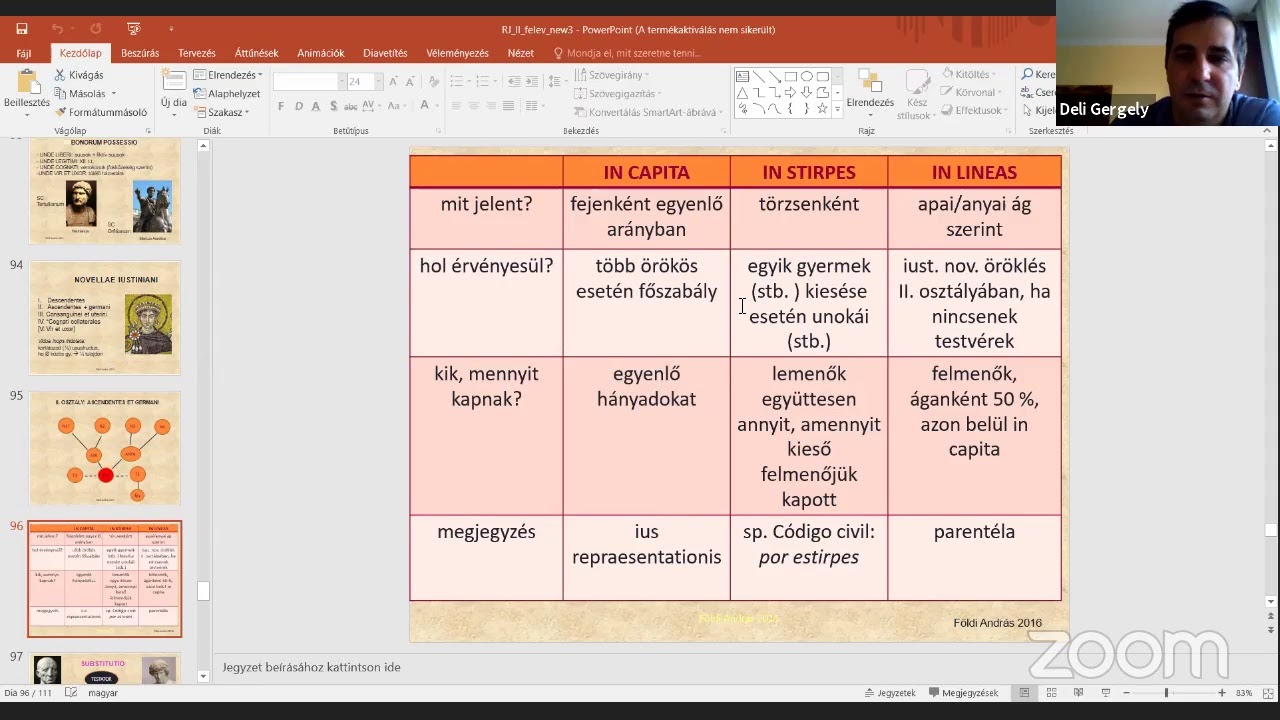Image resolution: width=1280 pixels, height=720 pixels.
Task: Switch to slide sorter view icon
Action: coord(1051,693)
